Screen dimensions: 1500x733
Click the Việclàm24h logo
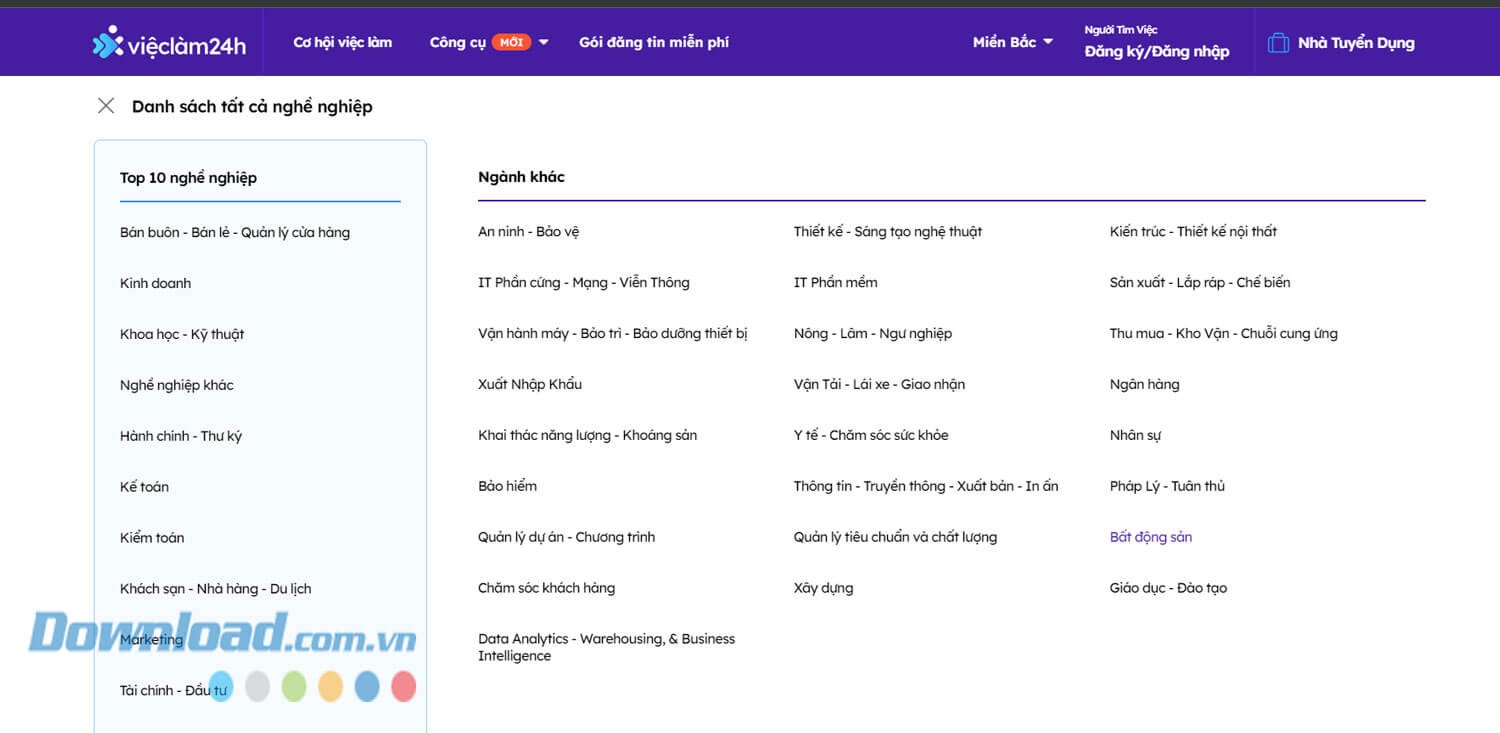169,43
